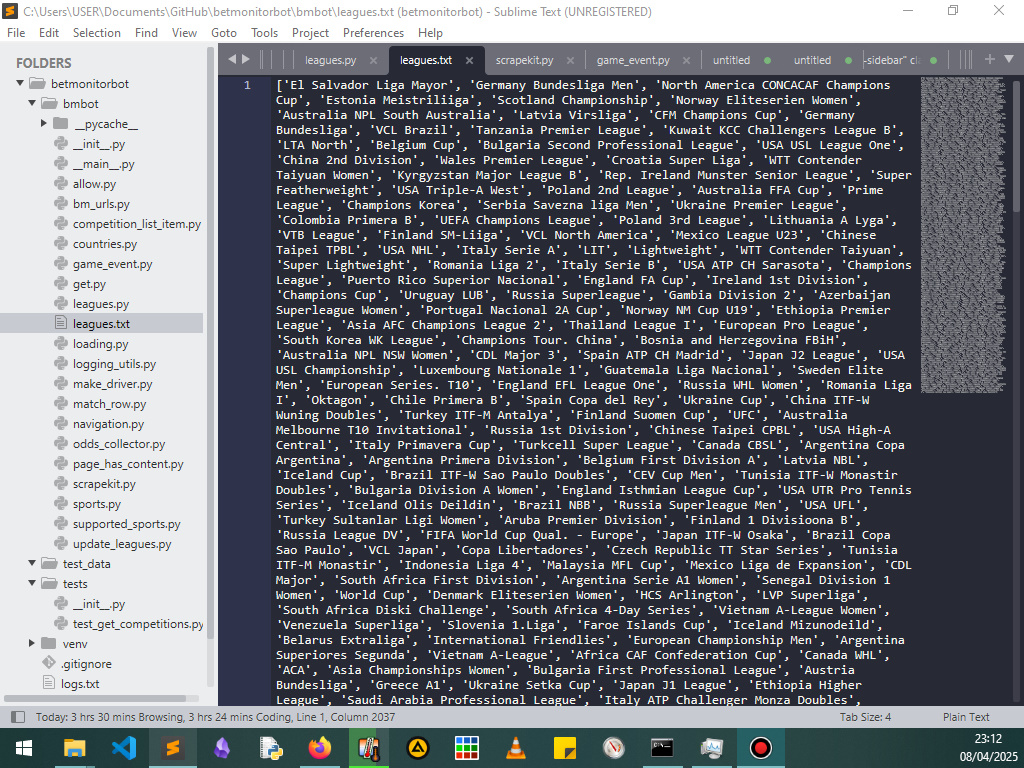Click 'Plain Text' to change the syntax

pos(969,717)
